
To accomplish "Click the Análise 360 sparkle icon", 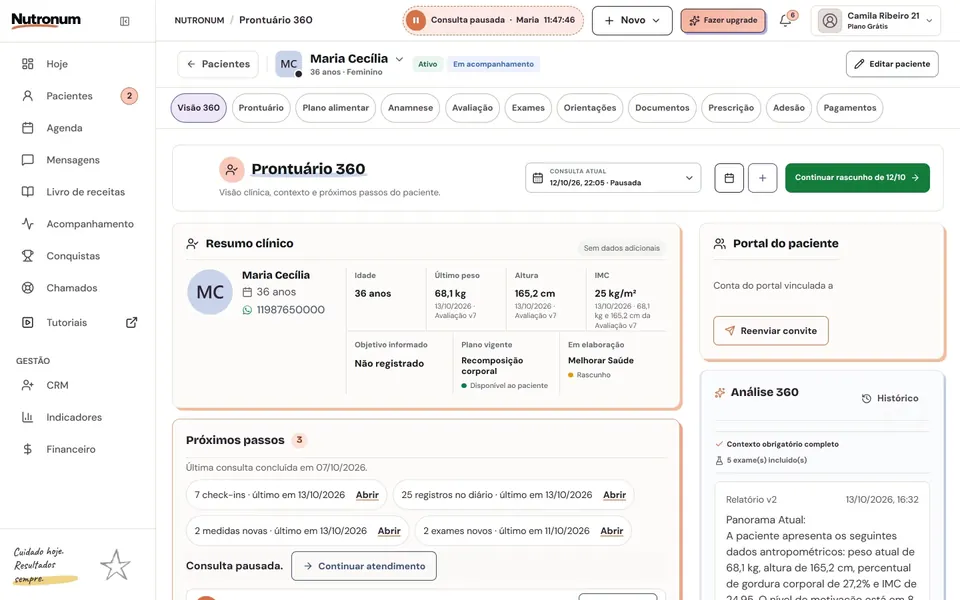I will pos(720,392).
